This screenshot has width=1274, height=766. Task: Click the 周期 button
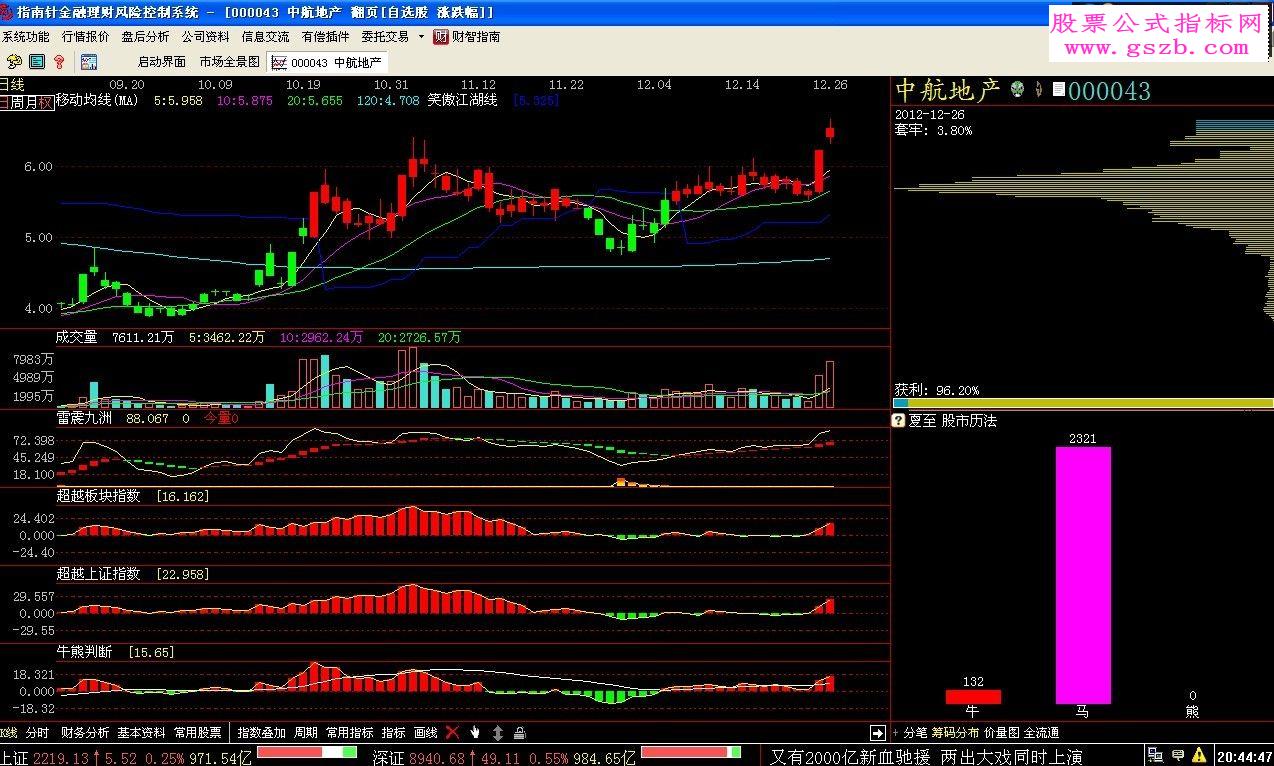306,733
